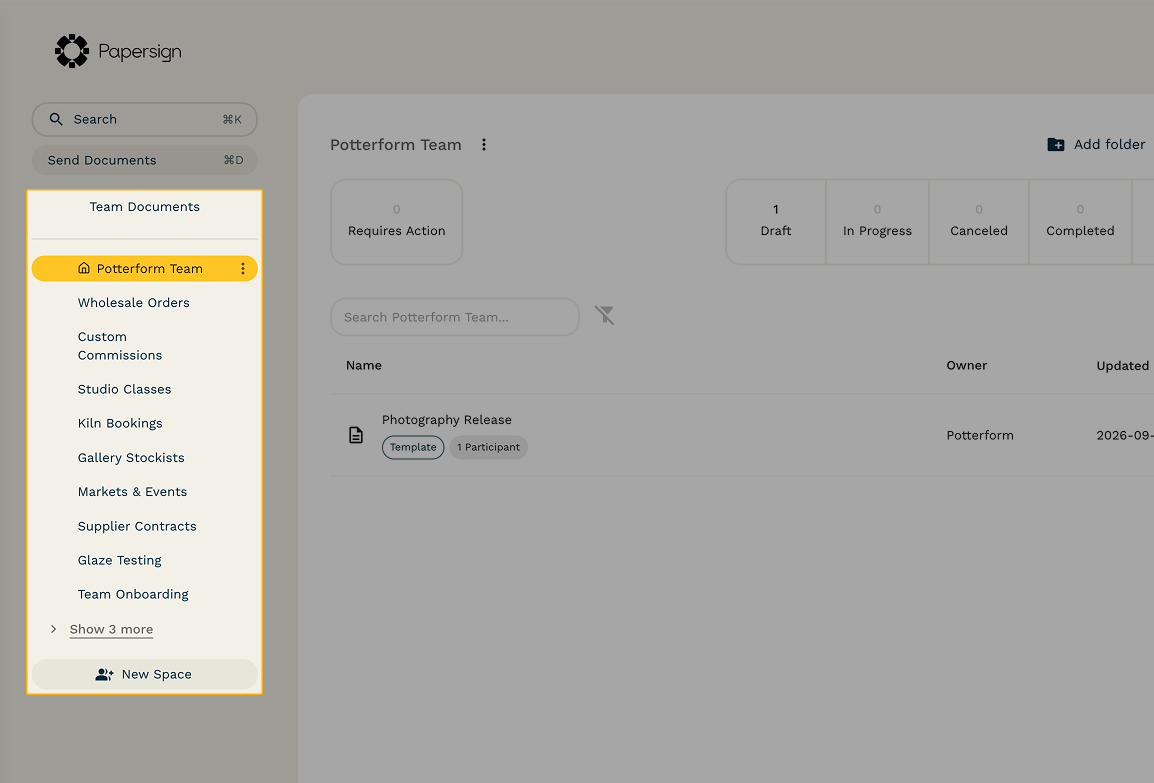This screenshot has width=1154, height=783.
Task: Open the Studio Classes folder
Action: (124, 389)
